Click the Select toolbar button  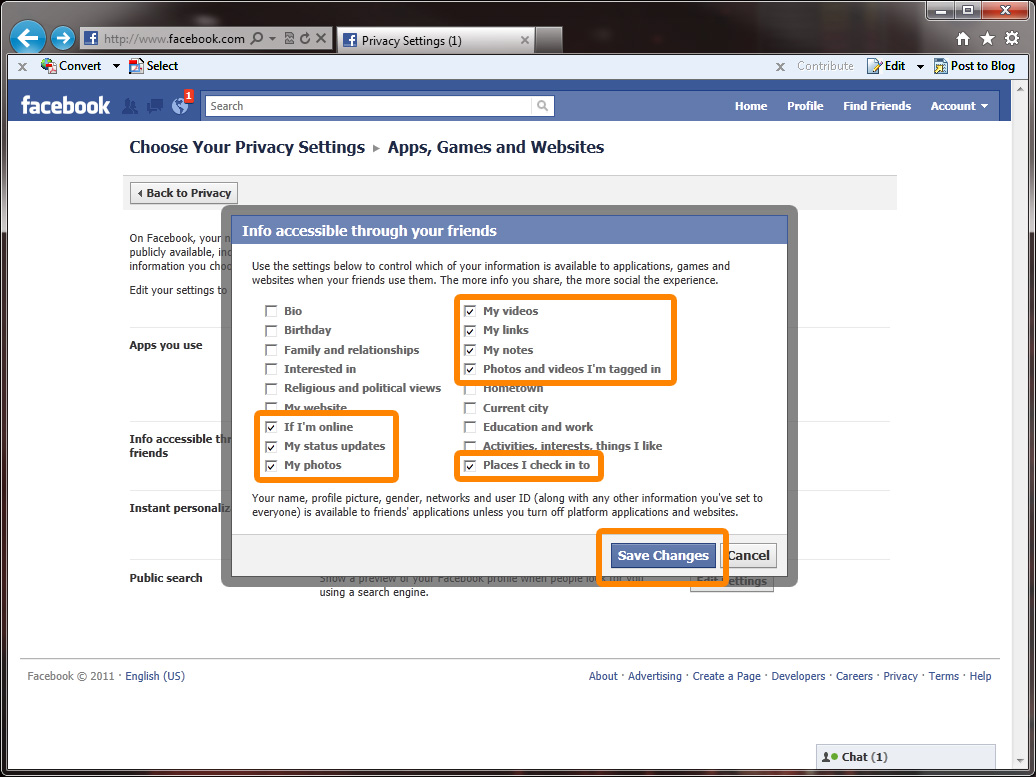click(154, 66)
